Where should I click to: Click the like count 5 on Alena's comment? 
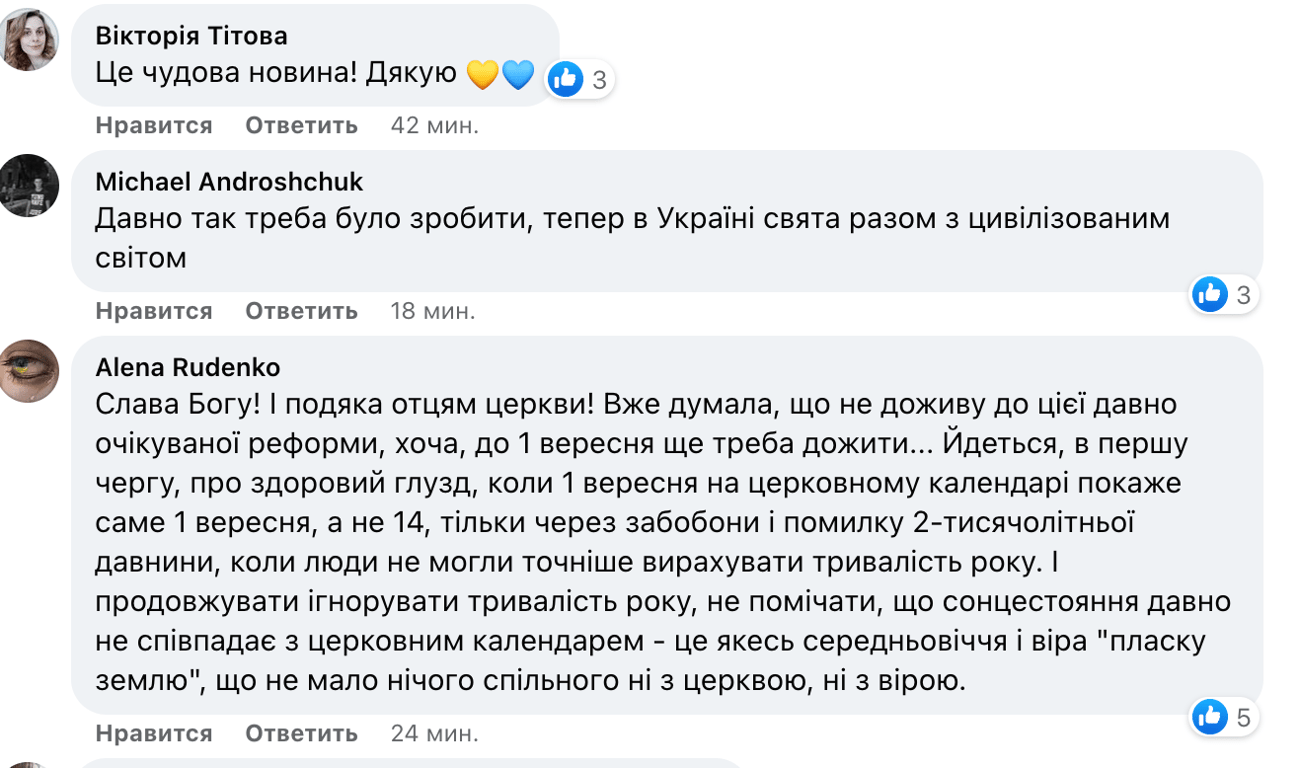pyautogui.click(x=1243, y=717)
